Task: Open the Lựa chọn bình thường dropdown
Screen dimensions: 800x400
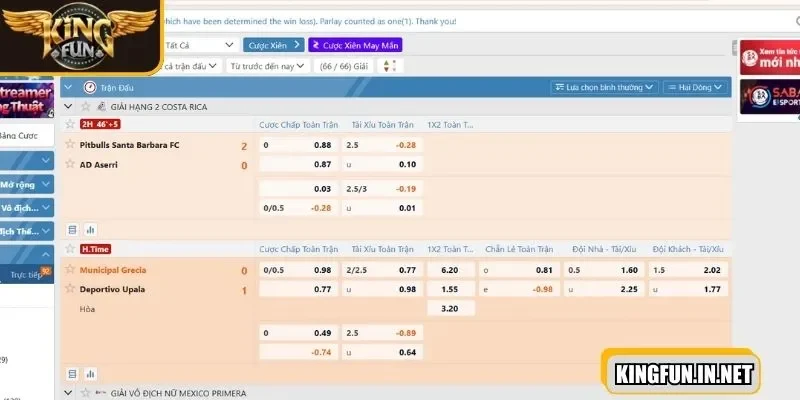Action: pyautogui.click(x=604, y=88)
